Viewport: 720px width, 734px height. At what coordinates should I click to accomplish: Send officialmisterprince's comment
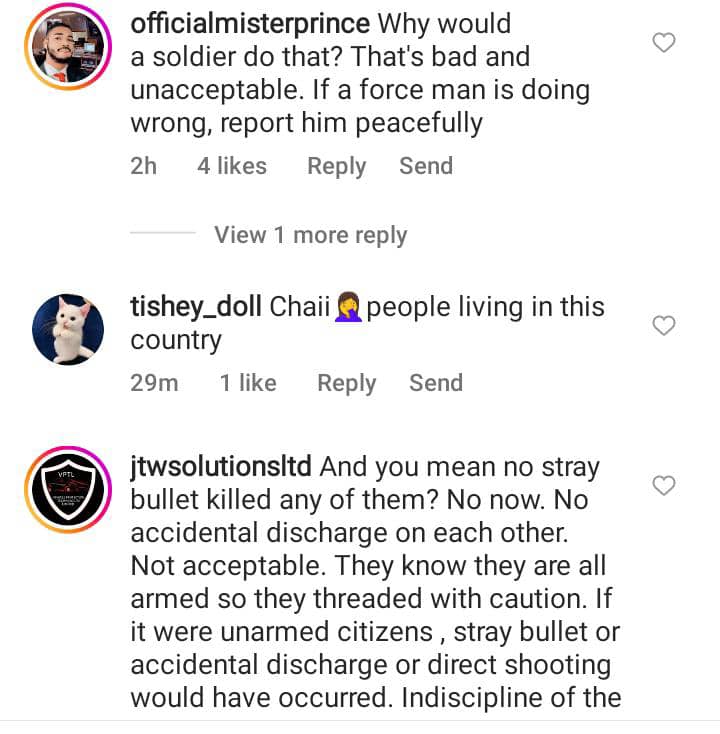[x=426, y=166]
